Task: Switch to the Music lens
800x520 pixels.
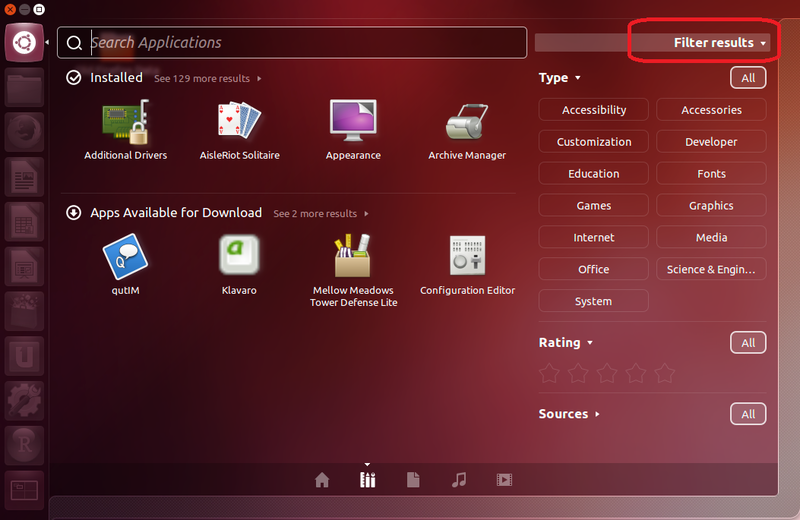Action: point(459,480)
